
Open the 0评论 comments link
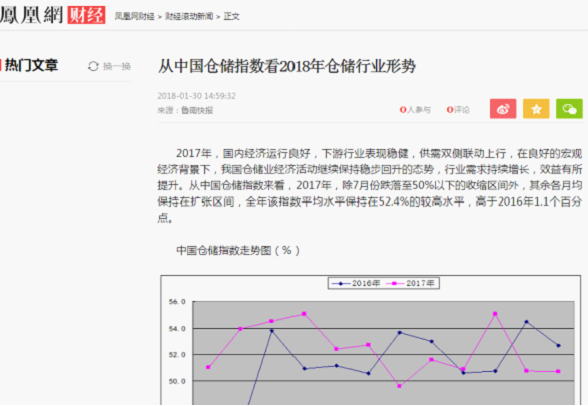(458, 109)
